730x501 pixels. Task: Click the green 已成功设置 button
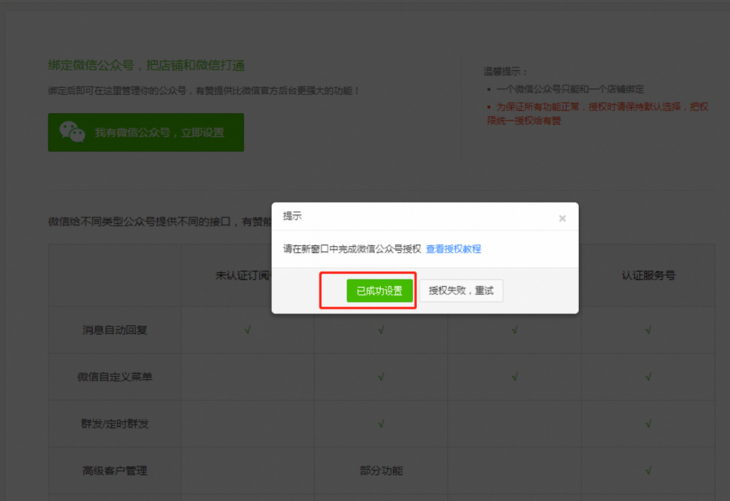tap(379, 291)
